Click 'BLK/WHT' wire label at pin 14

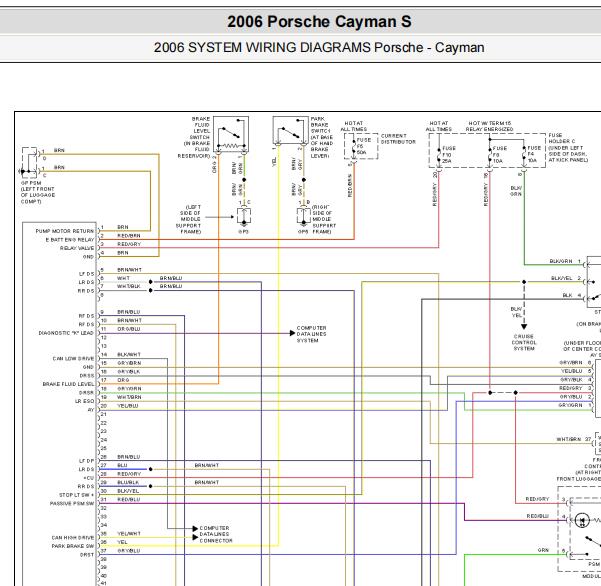point(129,355)
